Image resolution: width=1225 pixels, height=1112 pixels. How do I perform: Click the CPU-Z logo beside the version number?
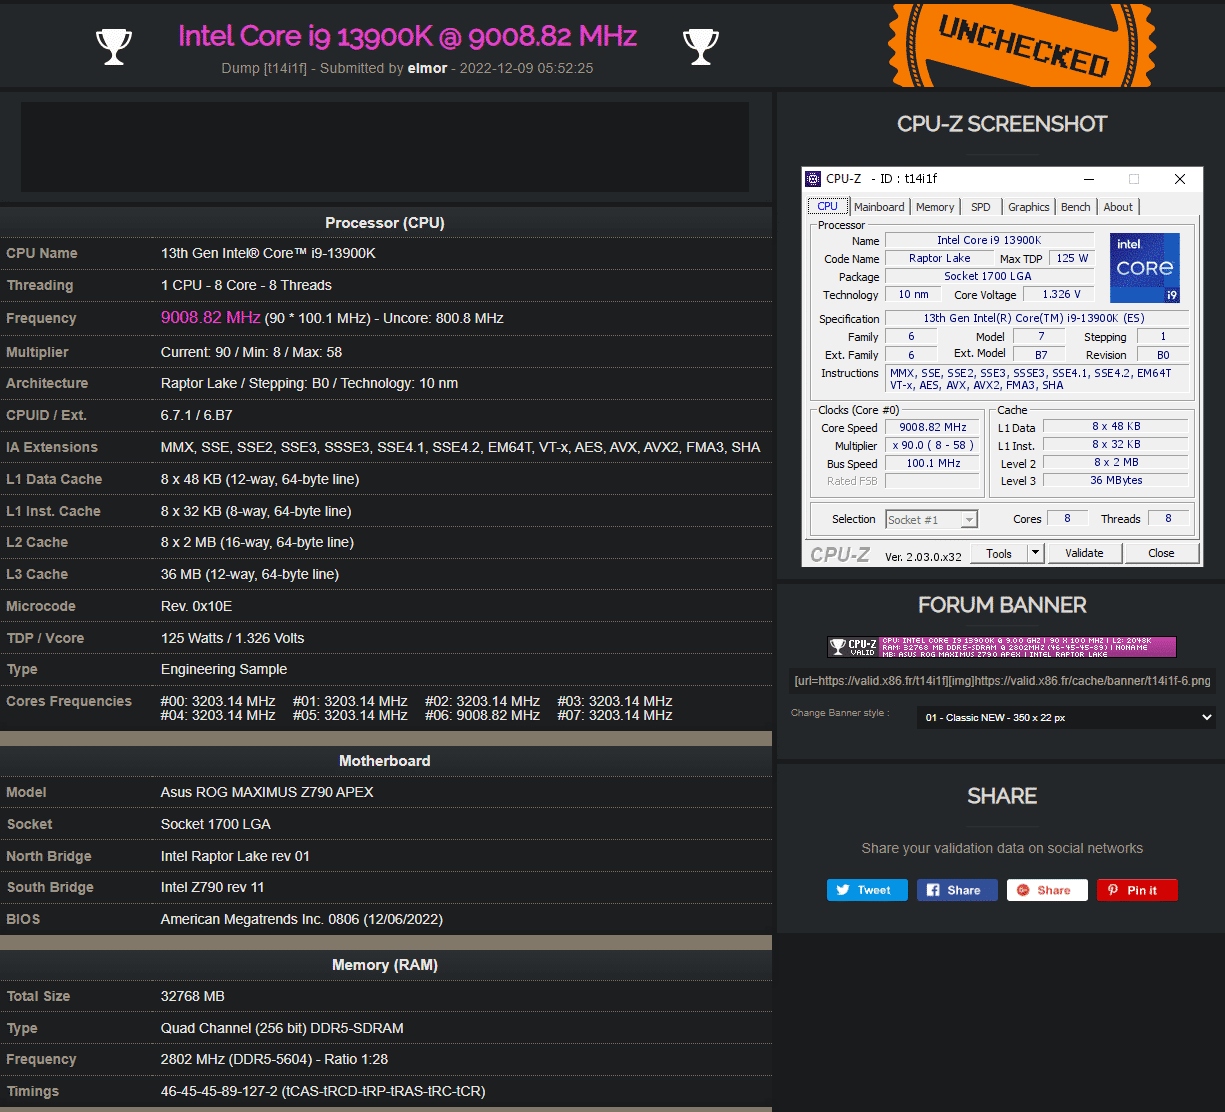coord(840,555)
